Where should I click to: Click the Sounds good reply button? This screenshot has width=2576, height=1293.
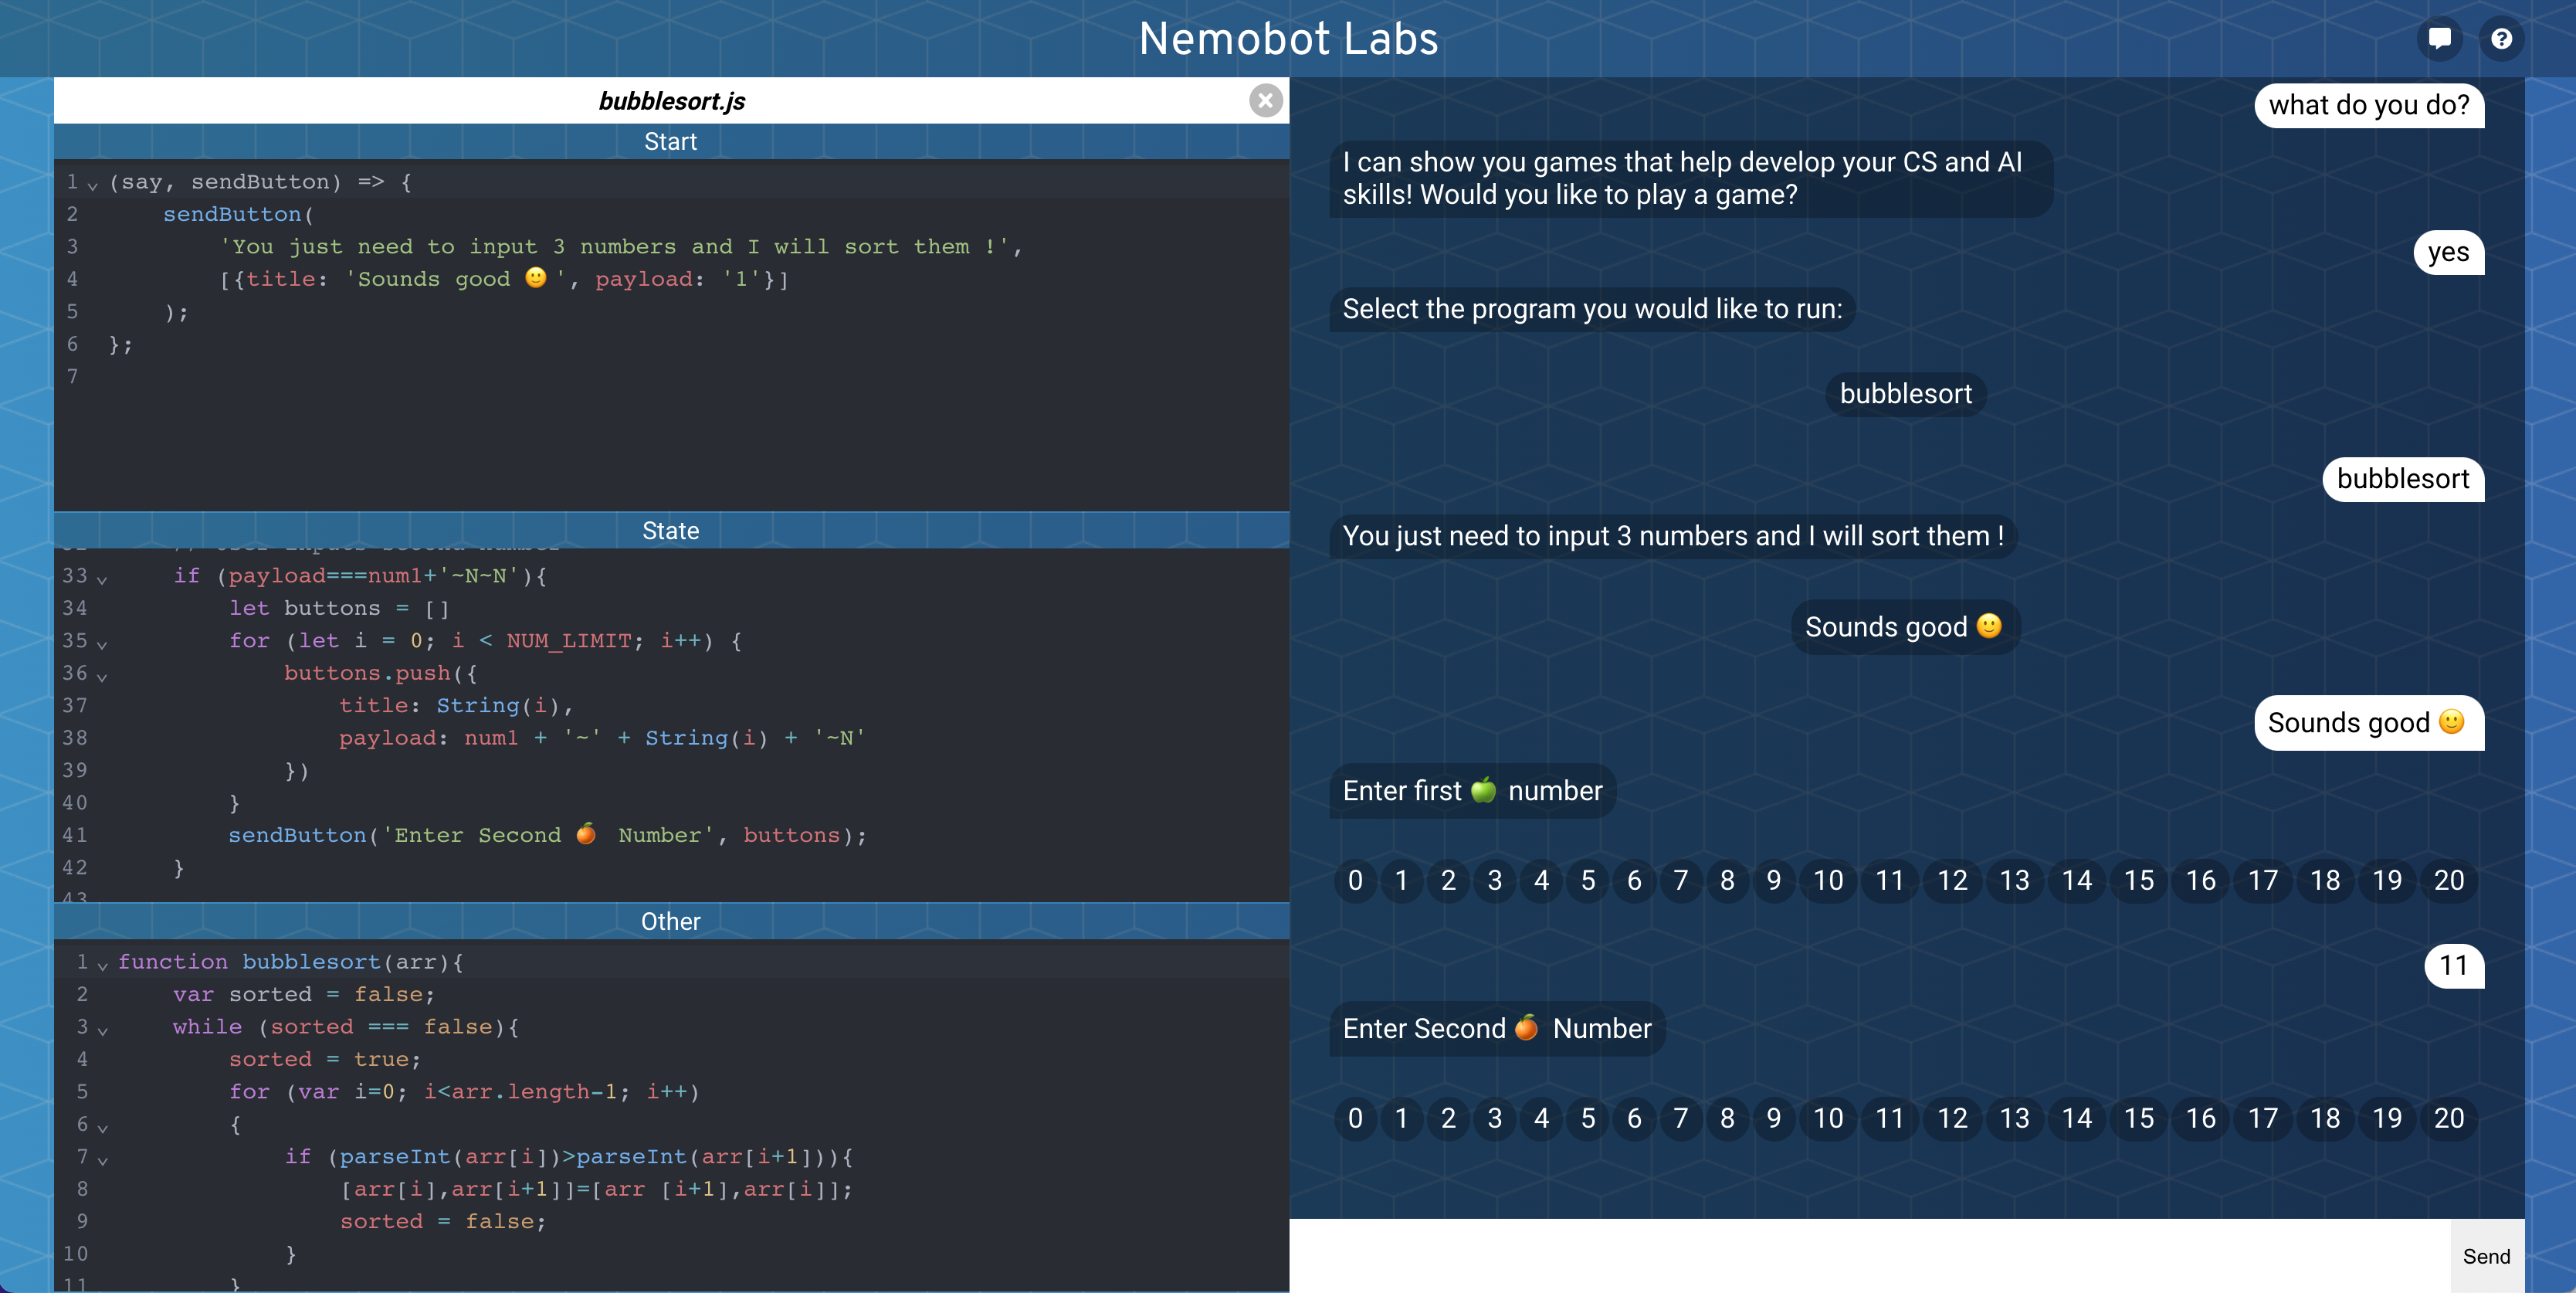pos(1904,627)
